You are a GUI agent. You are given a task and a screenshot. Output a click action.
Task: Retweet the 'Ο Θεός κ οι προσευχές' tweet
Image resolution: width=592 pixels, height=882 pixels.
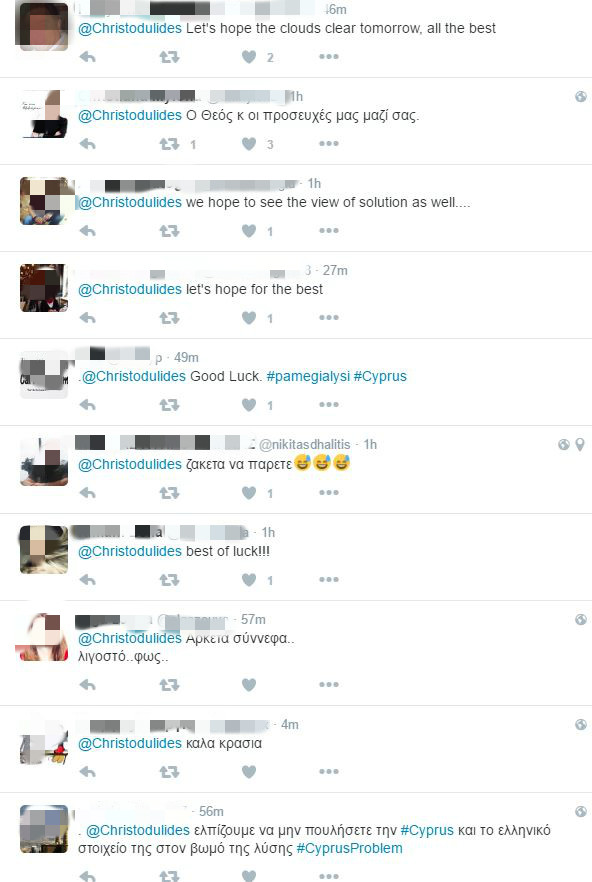coord(169,144)
